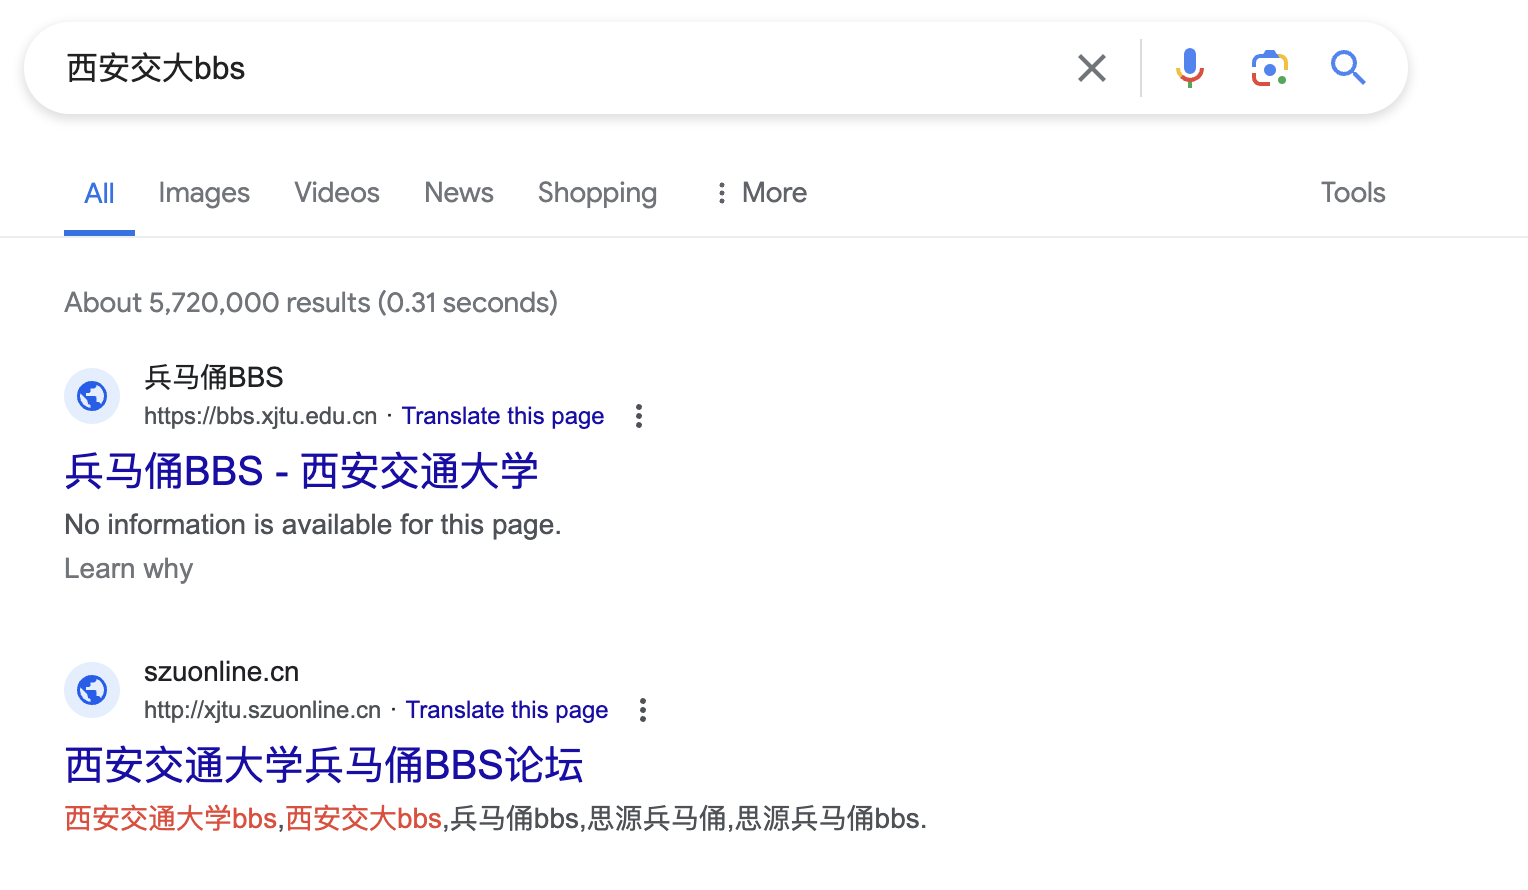This screenshot has height=890, width=1528.
Task: Open the 兵马俑BBS - 西安交通大学 result
Action: click(x=301, y=471)
